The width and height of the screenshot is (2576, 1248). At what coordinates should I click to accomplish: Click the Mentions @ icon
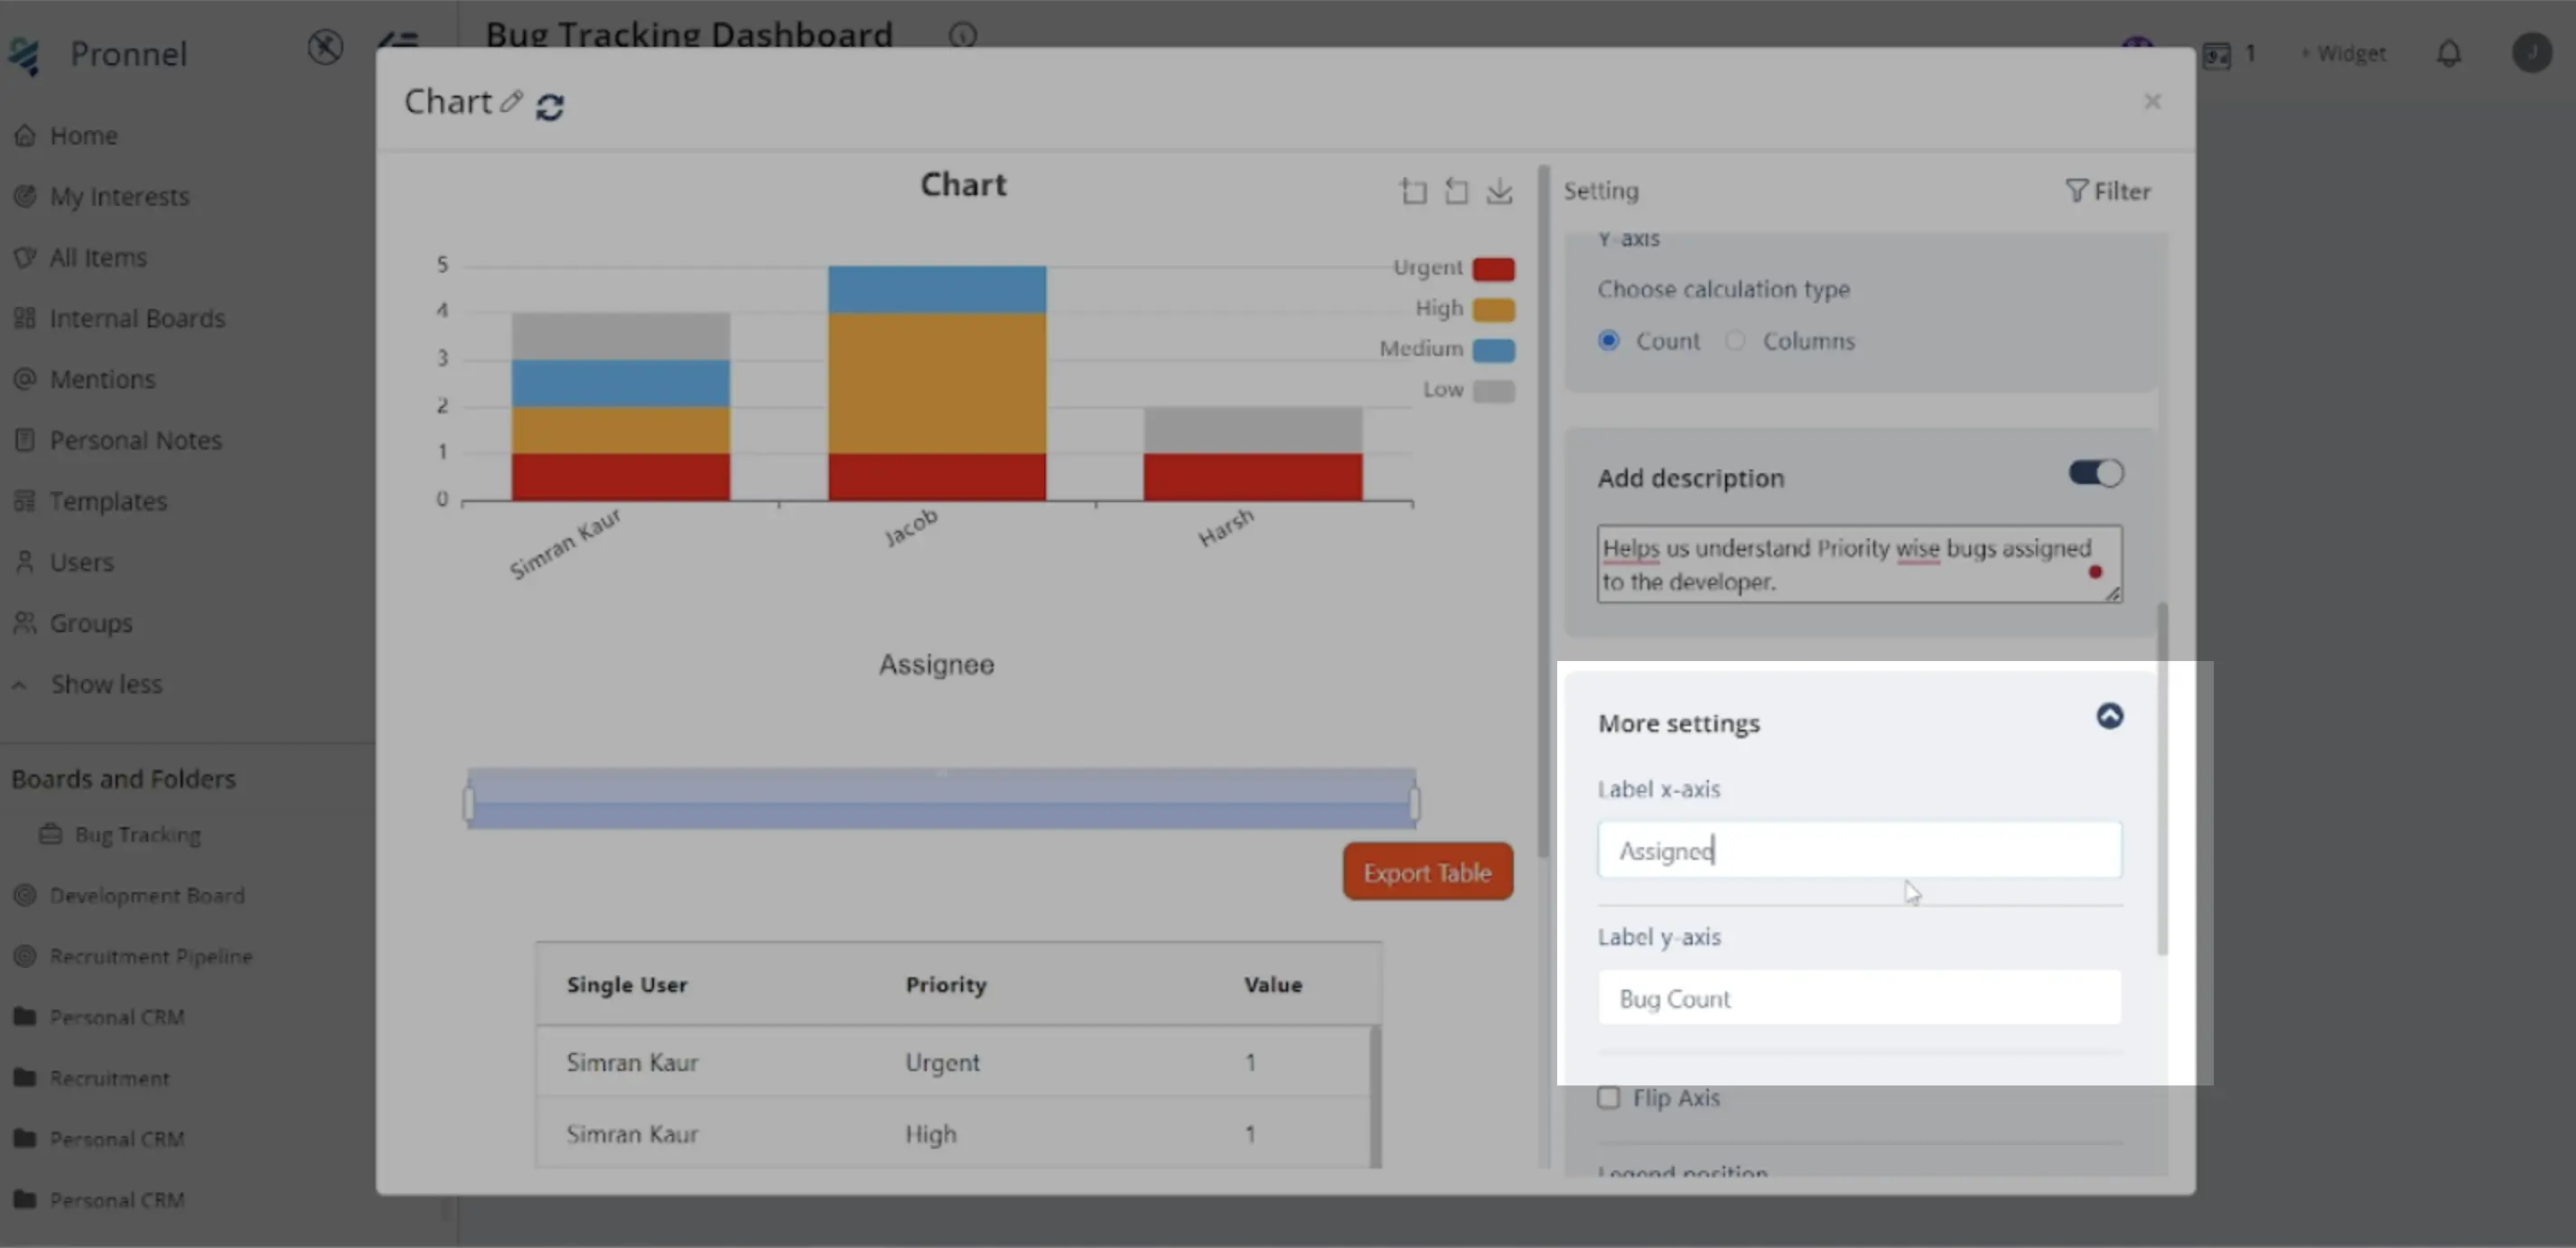pyautogui.click(x=25, y=379)
